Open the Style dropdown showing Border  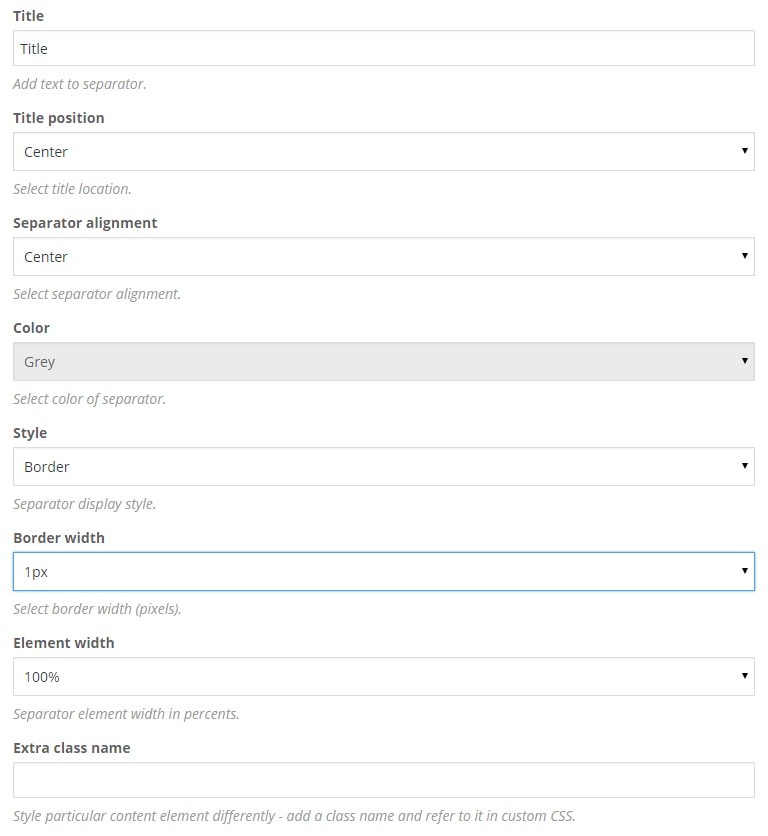pos(383,467)
